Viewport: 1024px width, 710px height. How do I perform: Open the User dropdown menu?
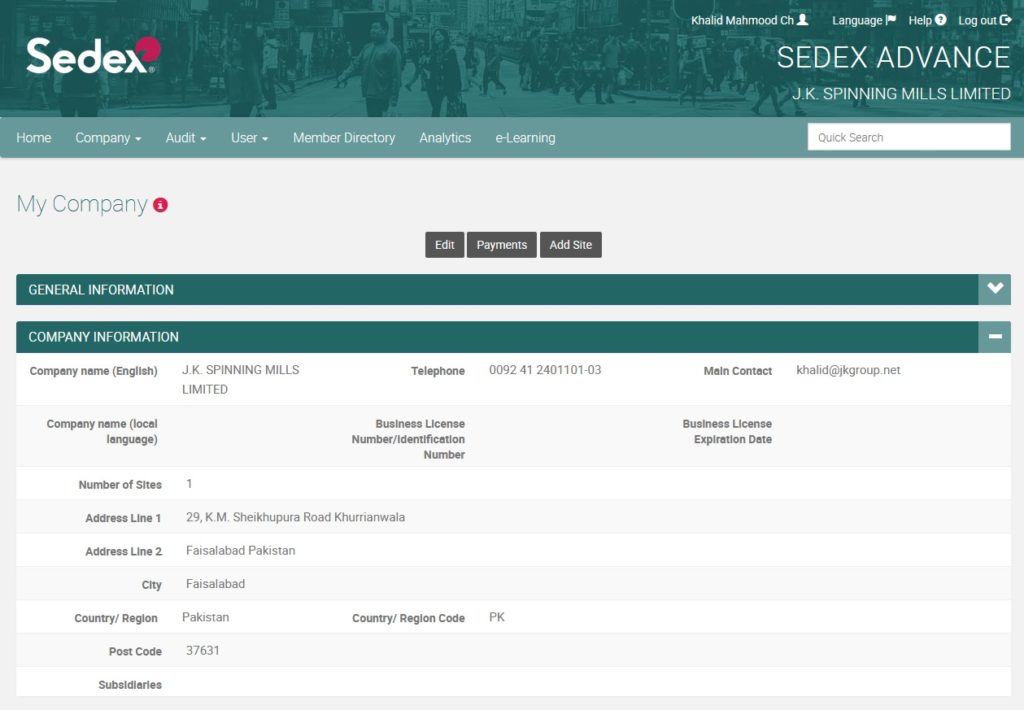coord(249,138)
